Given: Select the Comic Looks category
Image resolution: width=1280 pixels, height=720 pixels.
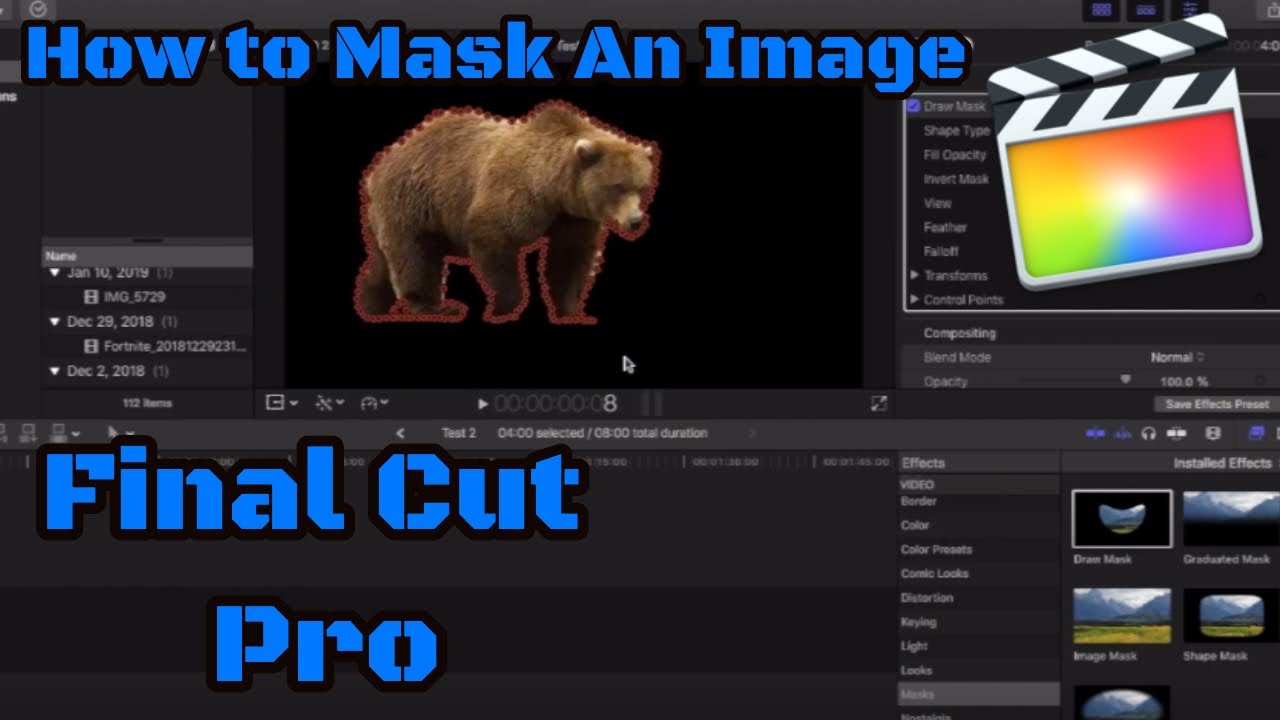Looking at the screenshot, I should [934, 573].
